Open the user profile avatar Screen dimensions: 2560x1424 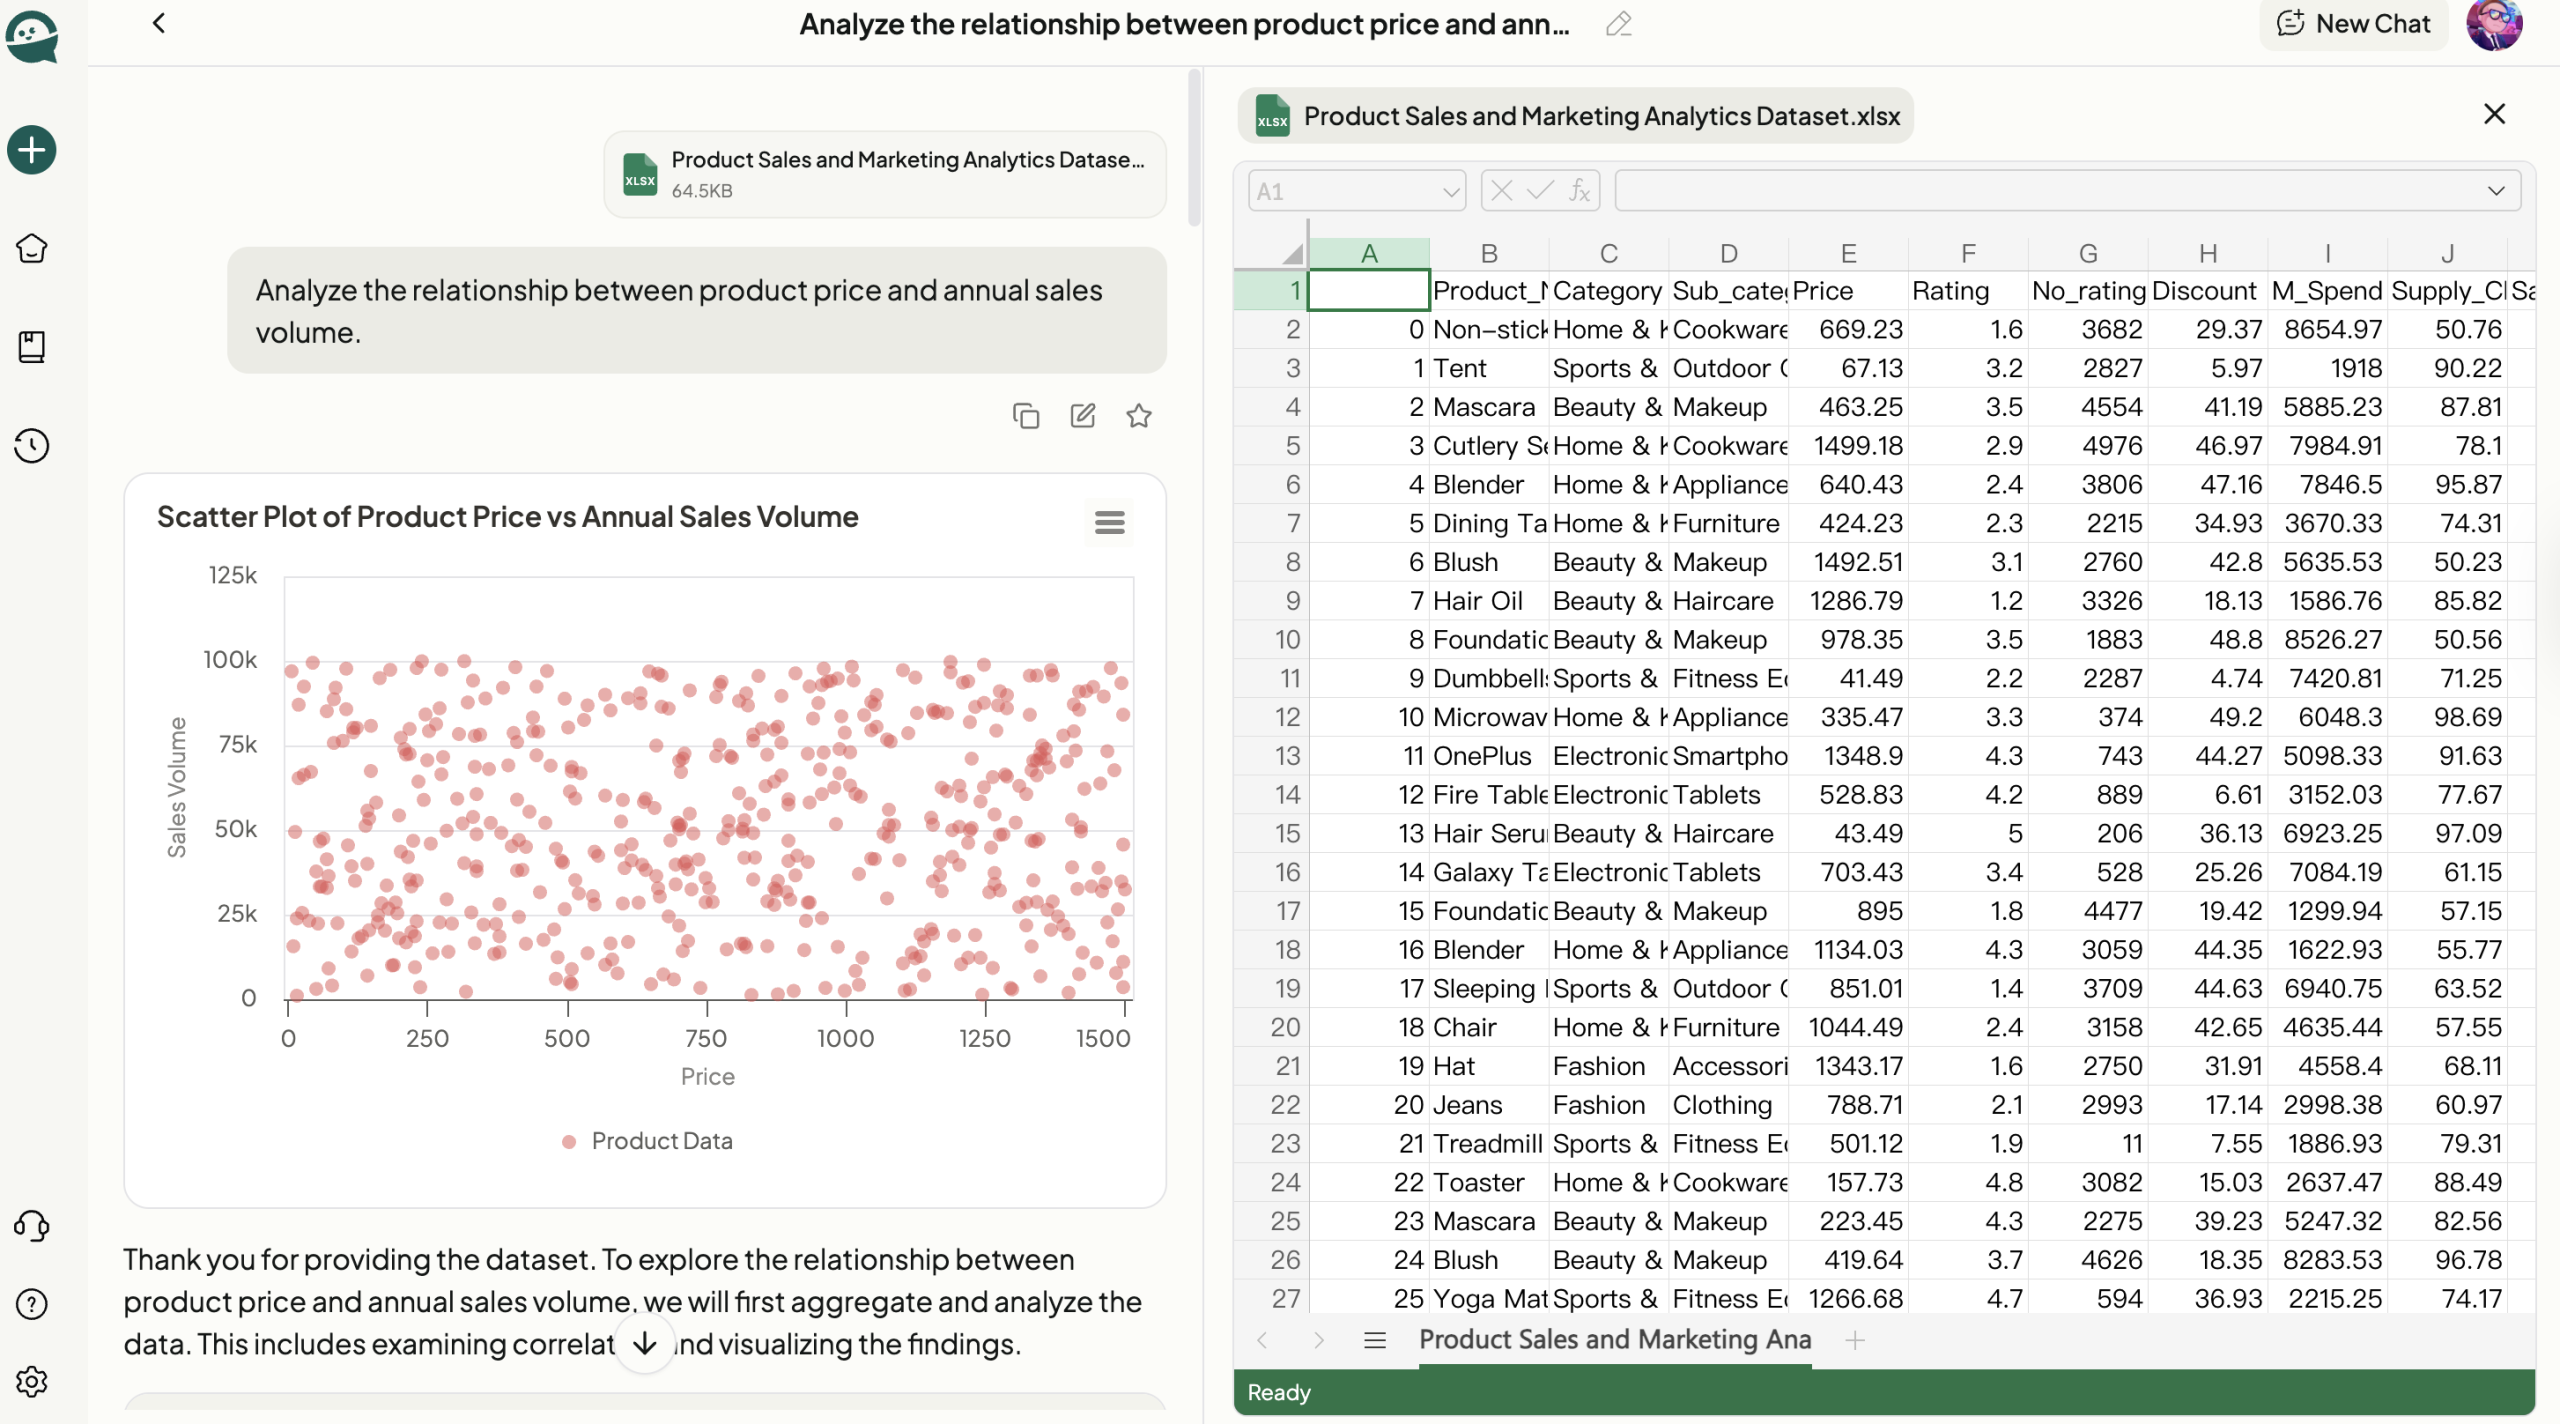pos(2494,24)
